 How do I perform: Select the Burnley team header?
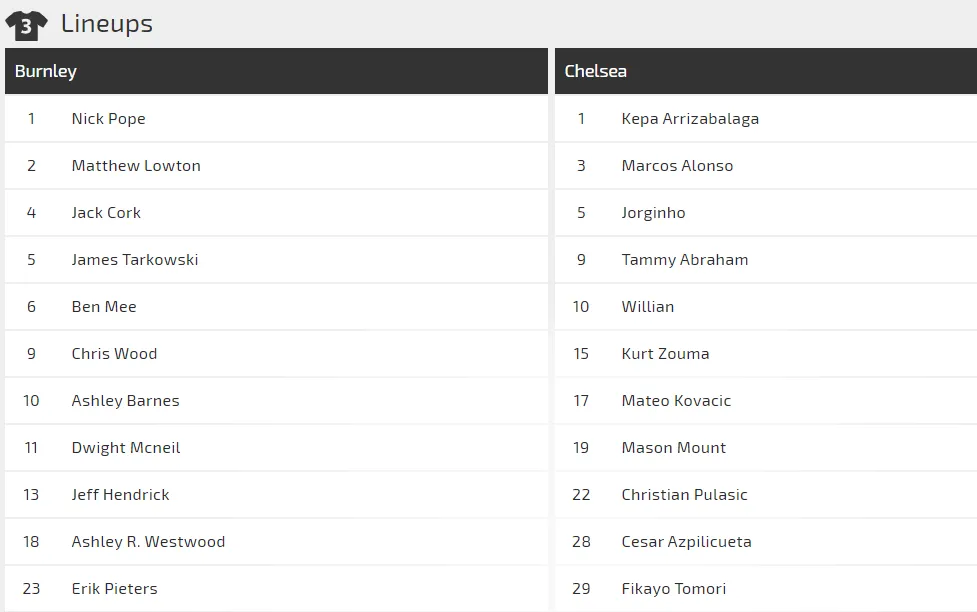(x=46, y=71)
